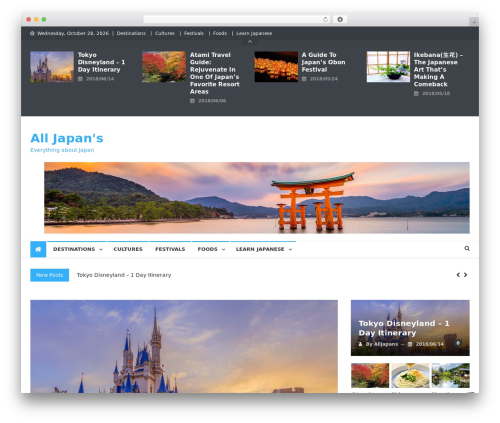Open sidebar Tokyo Disneyland featured card title
The height and width of the screenshot is (423, 500).
point(404,328)
